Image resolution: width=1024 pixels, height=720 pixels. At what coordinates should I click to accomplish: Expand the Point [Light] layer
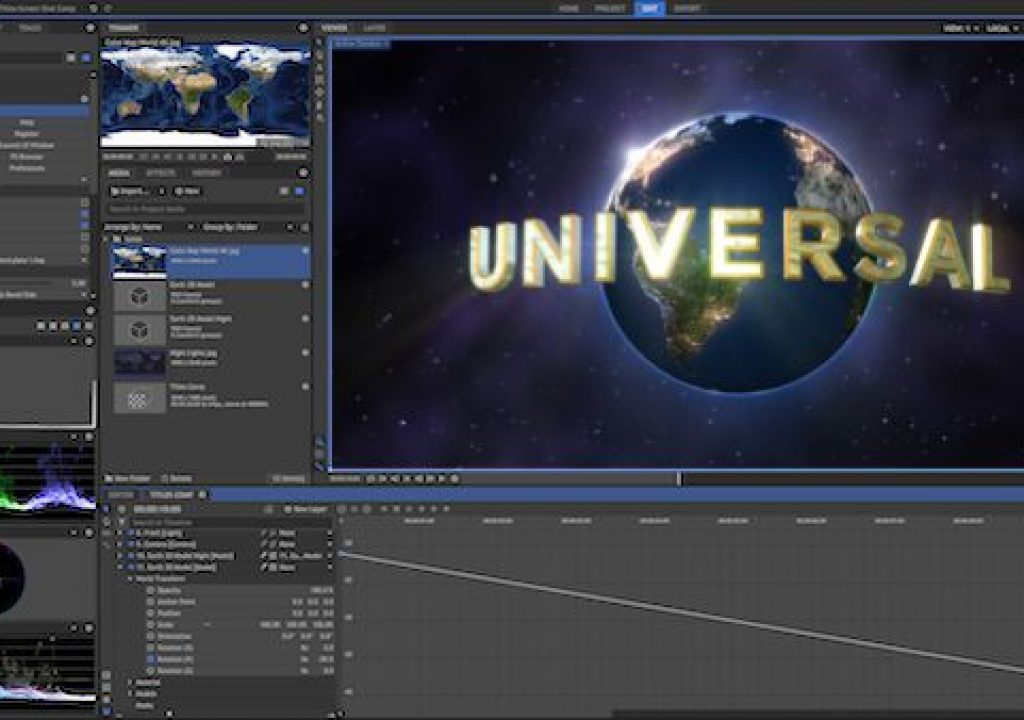click(120, 533)
